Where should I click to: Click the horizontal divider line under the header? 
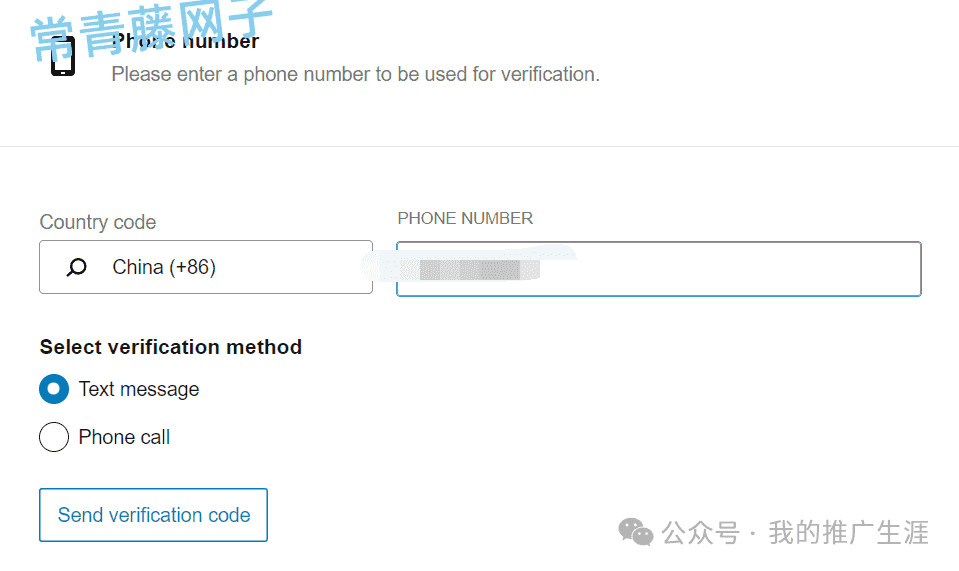[480, 146]
